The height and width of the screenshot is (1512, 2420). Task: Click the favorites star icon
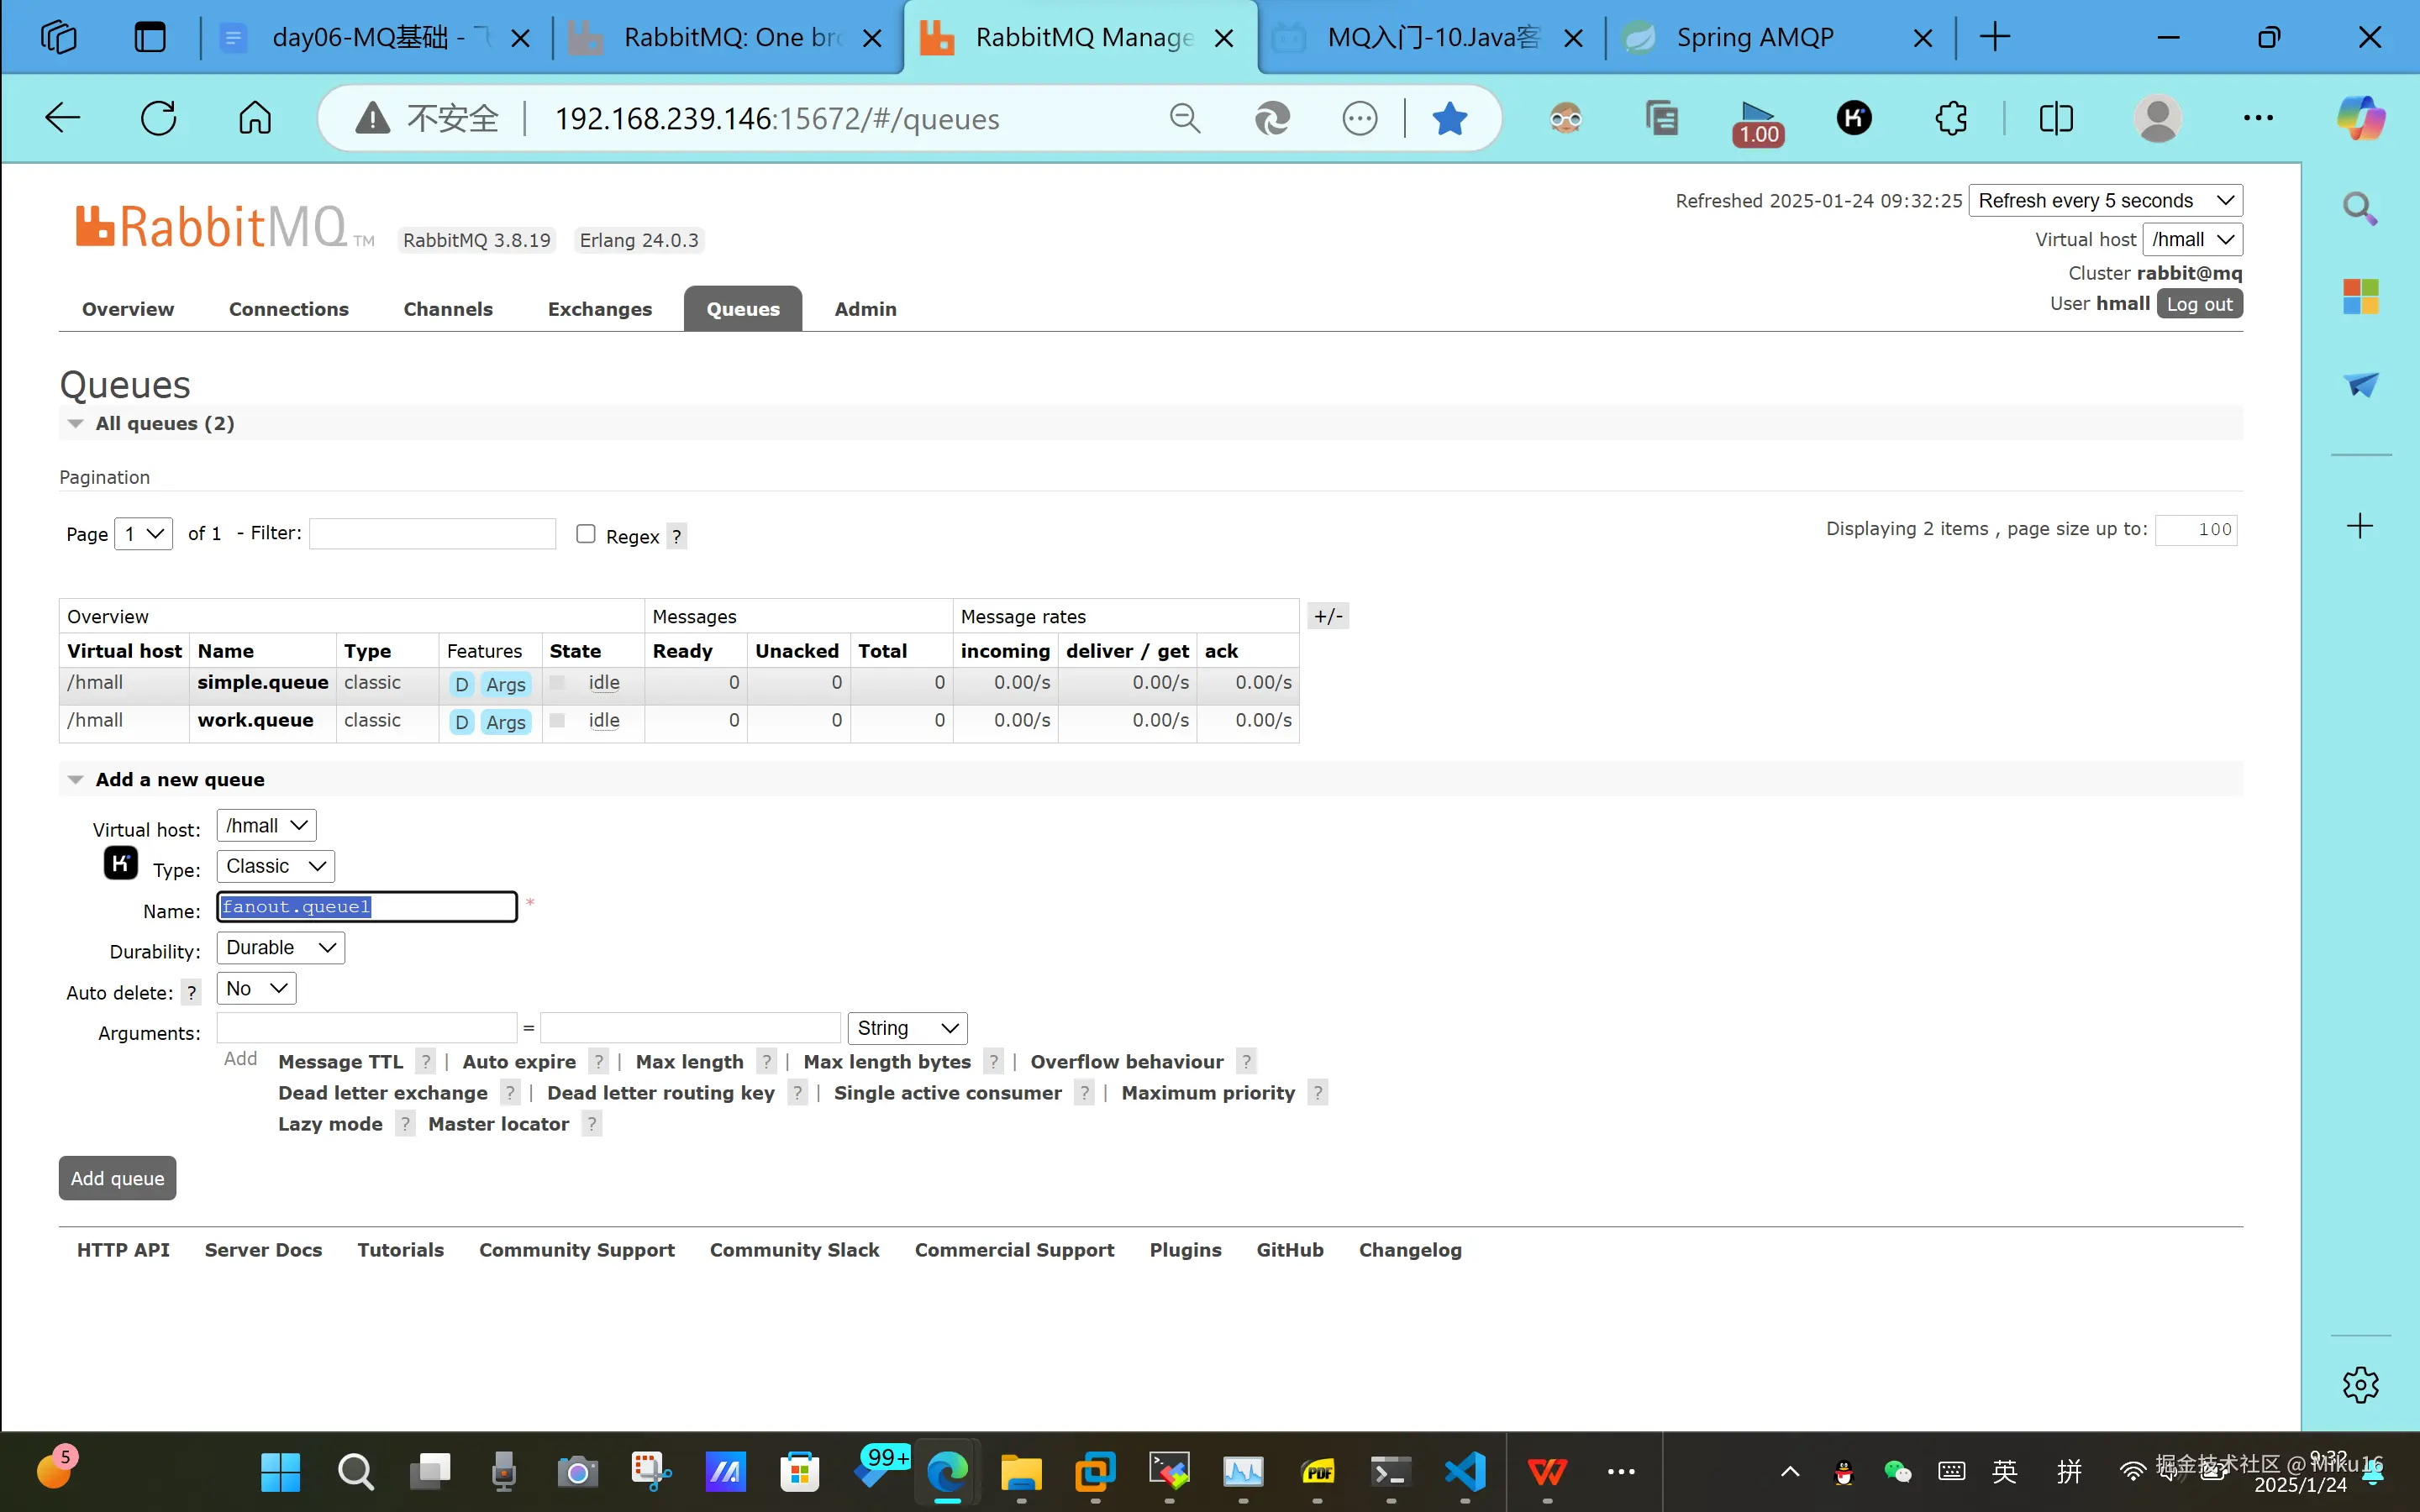(1449, 118)
